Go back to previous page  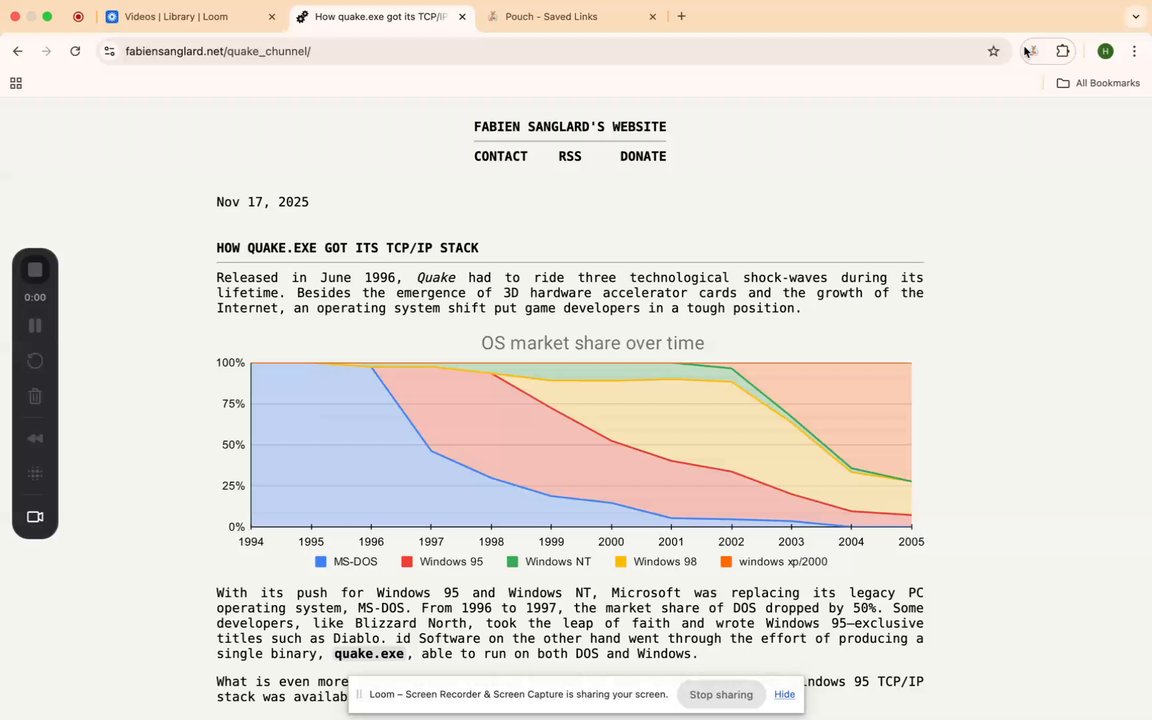tap(18, 51)
